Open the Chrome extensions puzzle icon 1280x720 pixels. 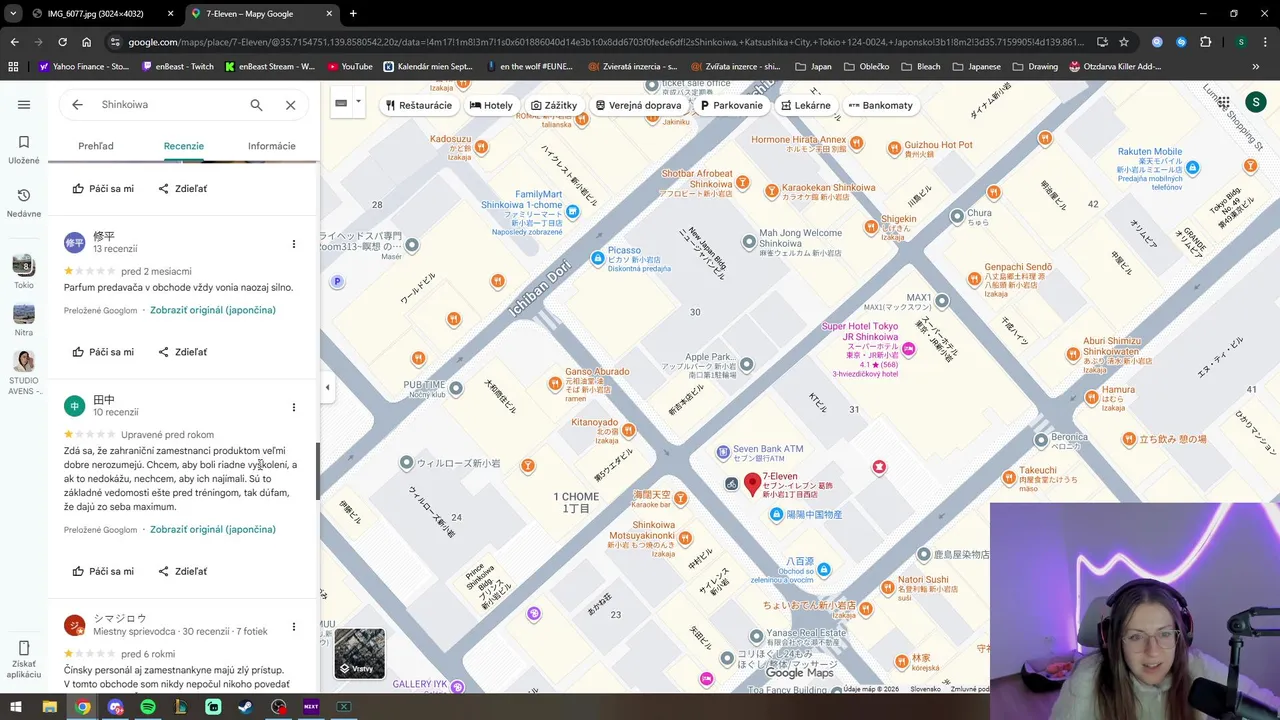[1205, 42]
